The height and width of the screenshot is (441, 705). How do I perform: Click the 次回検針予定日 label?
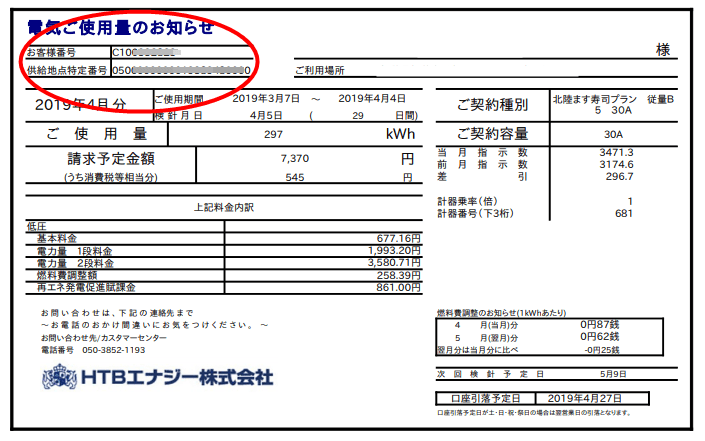click(491, 374)
